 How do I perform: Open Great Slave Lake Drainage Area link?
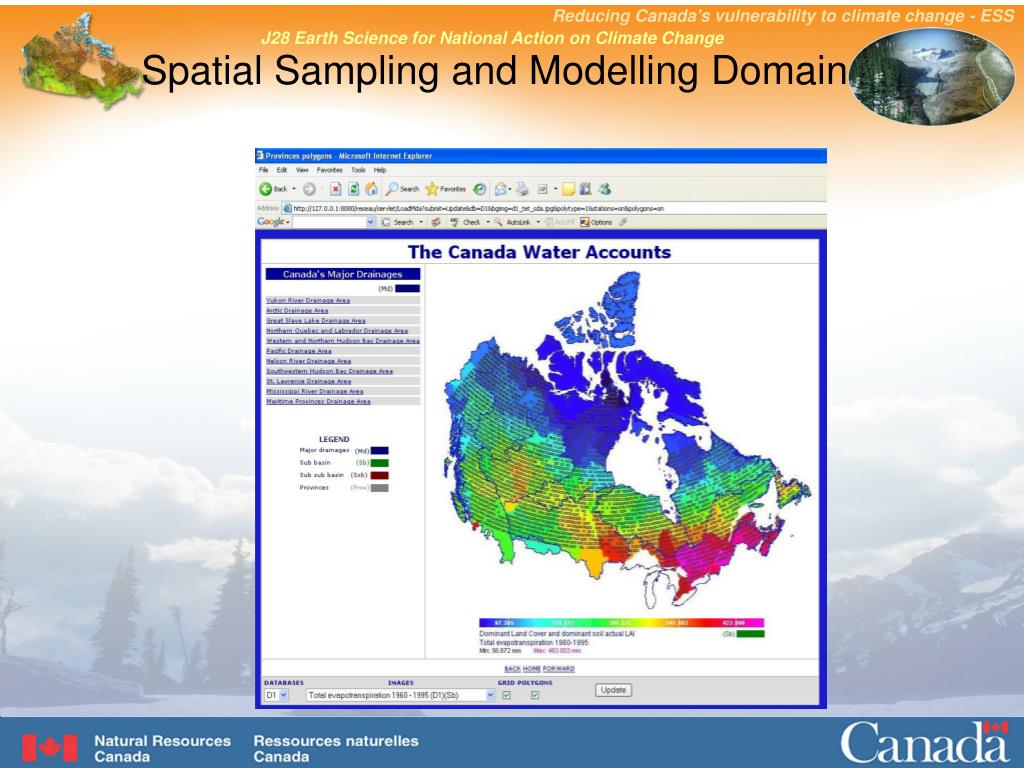pyautogui.click(x=315, y=321)
